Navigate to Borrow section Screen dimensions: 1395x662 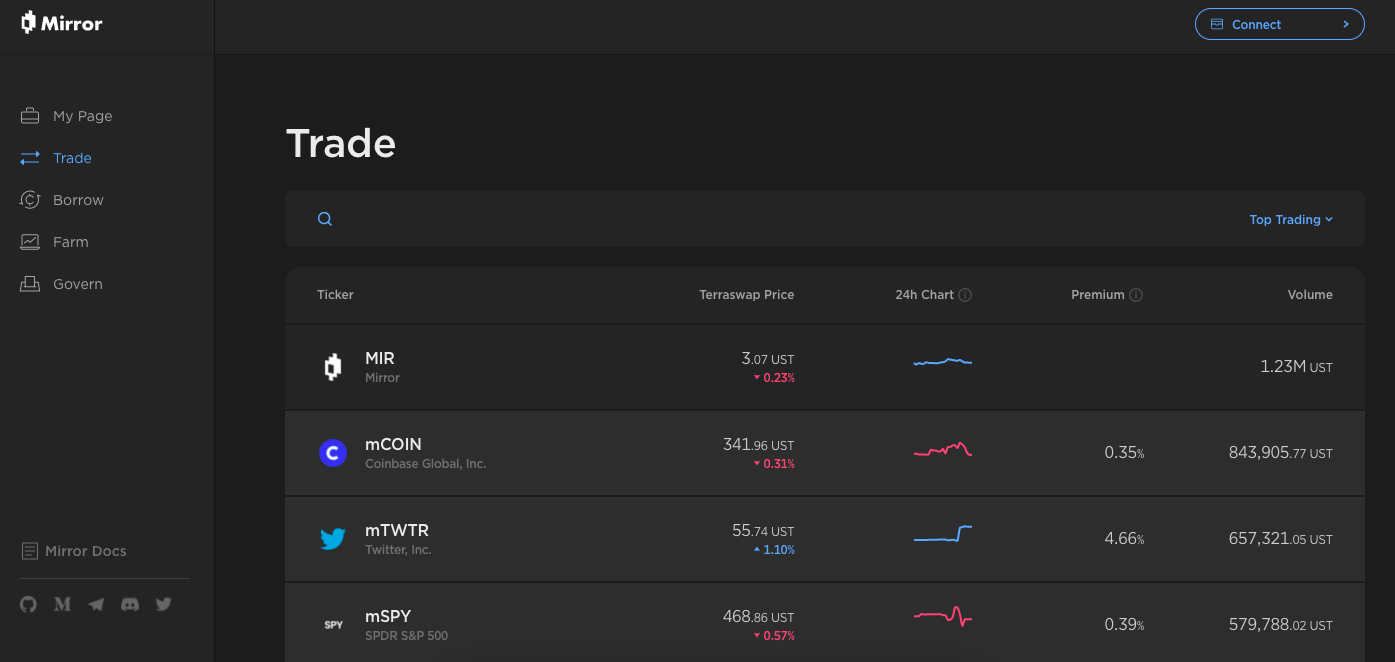pos(78,200)
